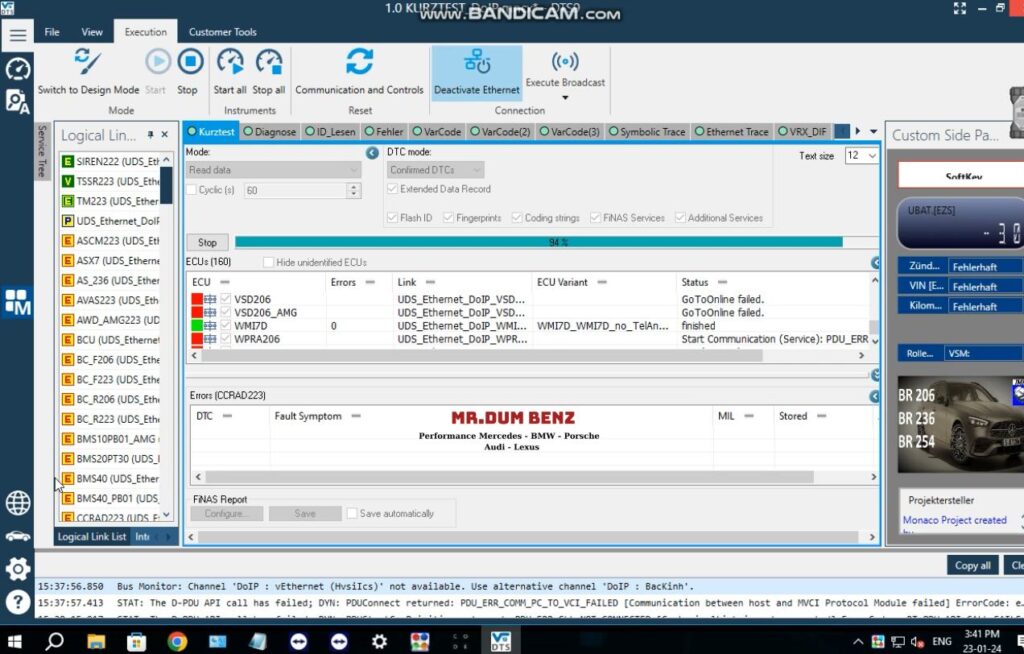Click Copy all in the log panel
This screenshot has width=1024, height=654.
point(971,565)
